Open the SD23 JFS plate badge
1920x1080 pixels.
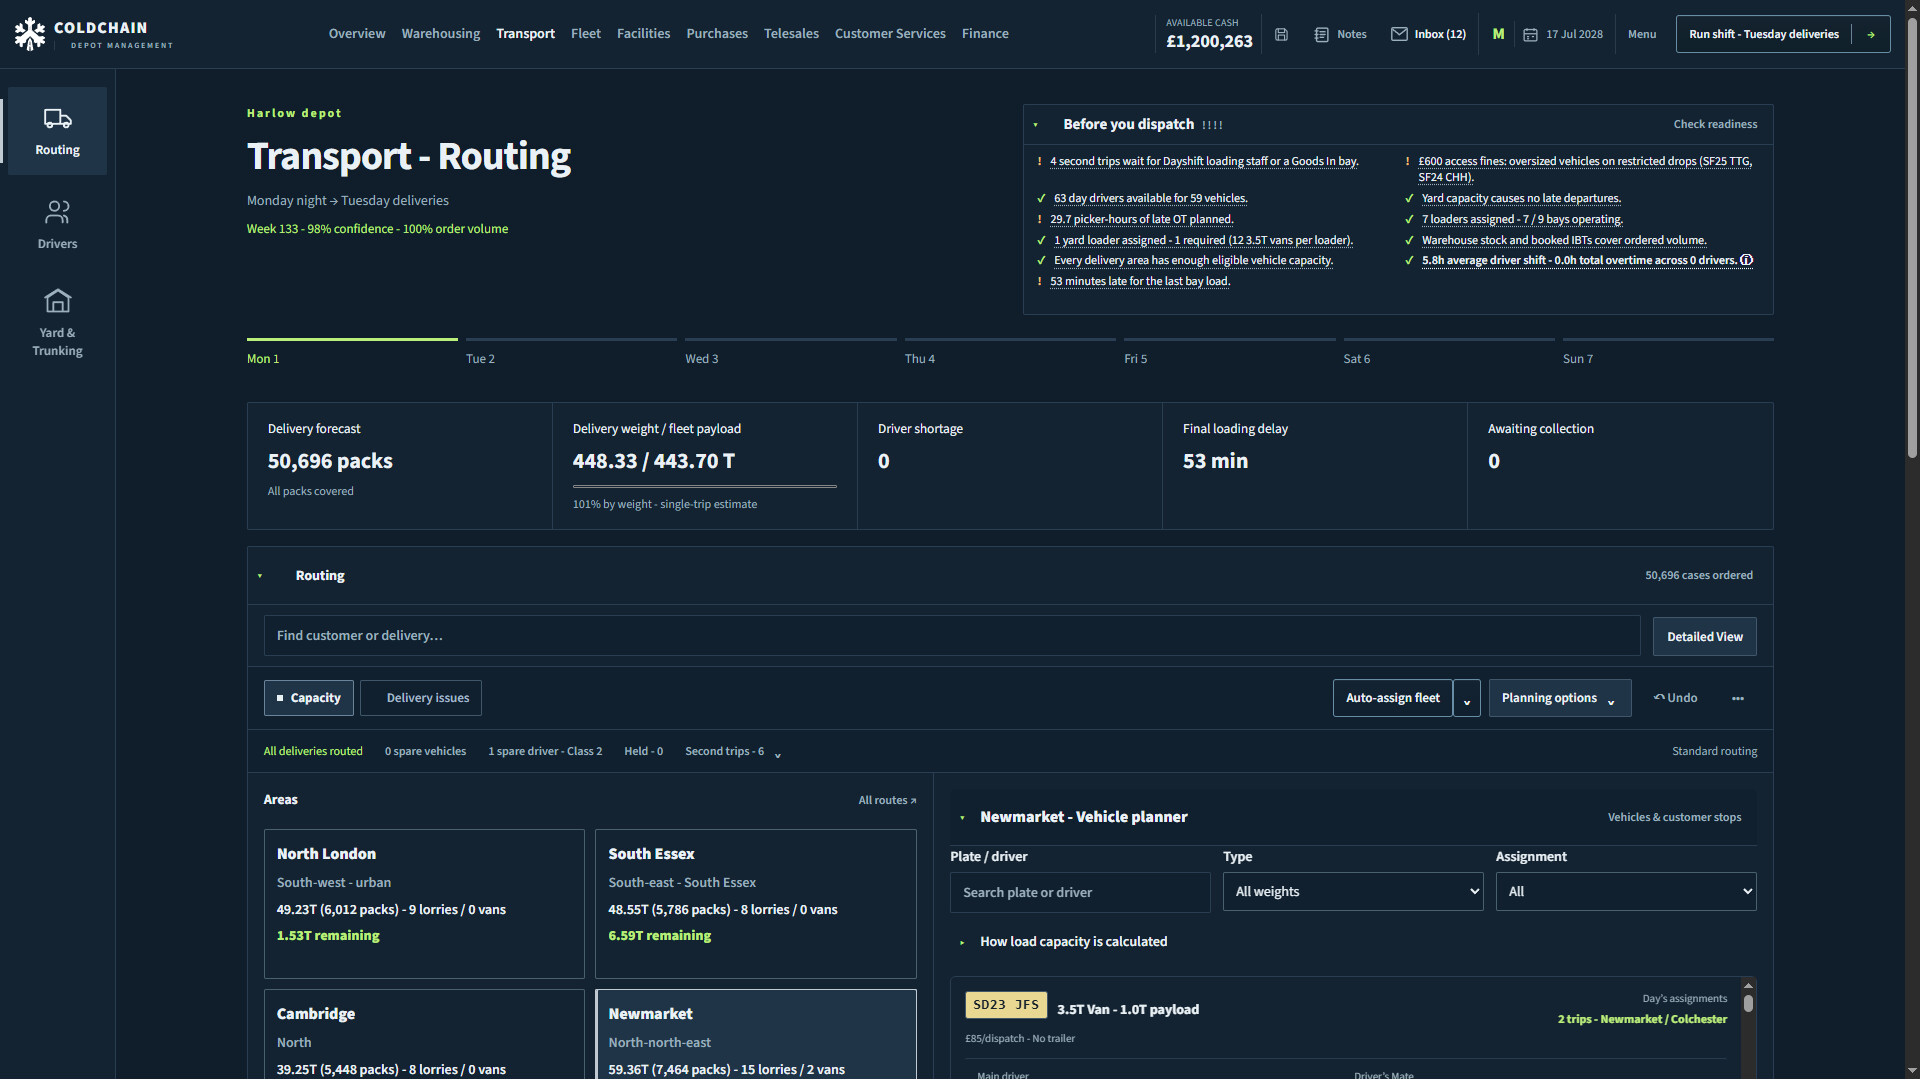pos(1006,1005)
